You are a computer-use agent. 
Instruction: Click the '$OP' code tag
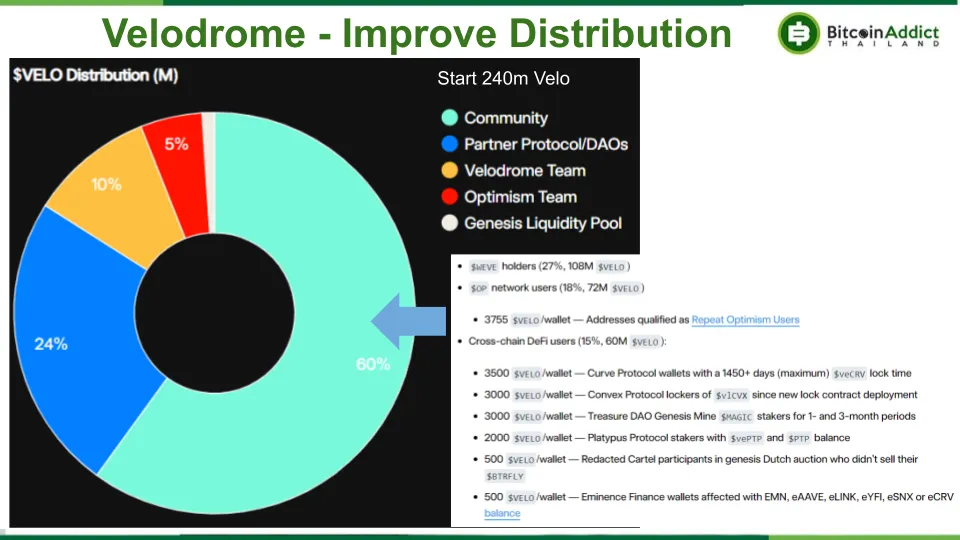point(478,288)
